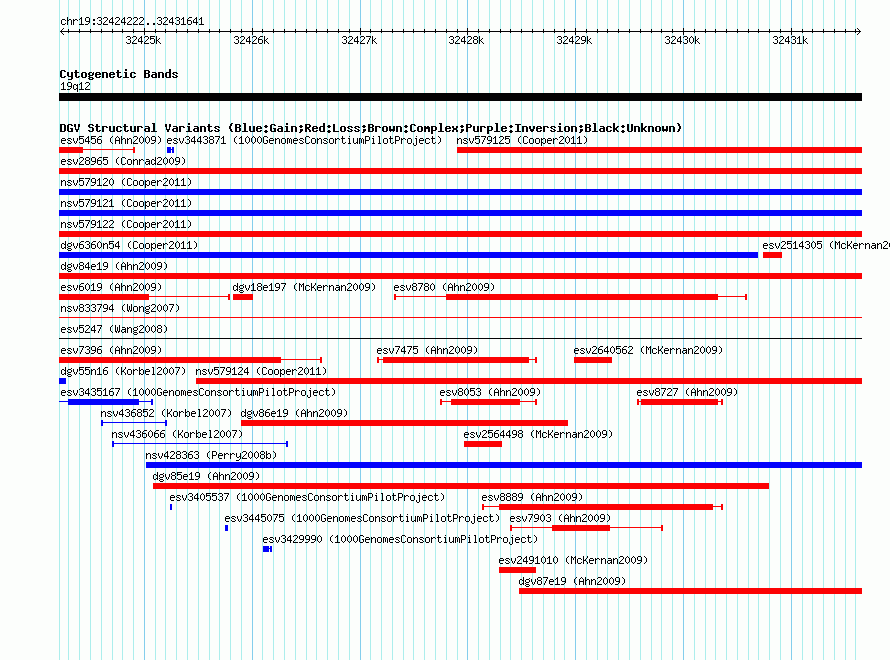Select esv5247 (Wang2008) label
Screen dimensions: 890x660
click(x=114, y=329)
